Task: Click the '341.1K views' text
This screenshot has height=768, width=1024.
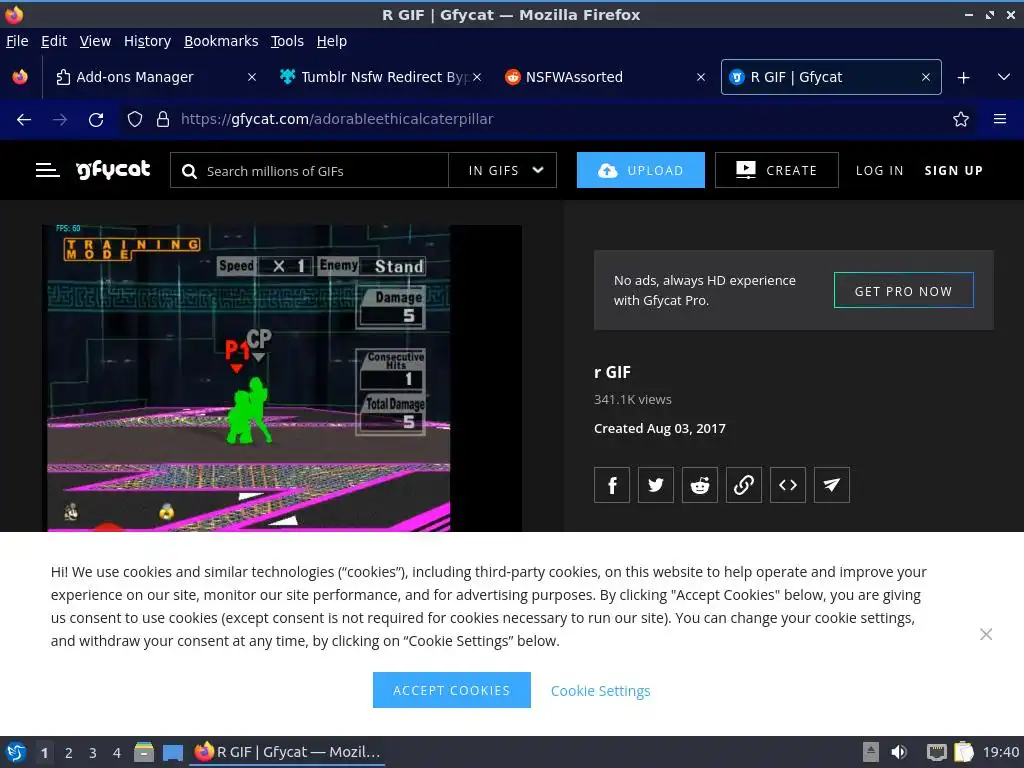Action: pyautogui.click(x=633, y=400)
